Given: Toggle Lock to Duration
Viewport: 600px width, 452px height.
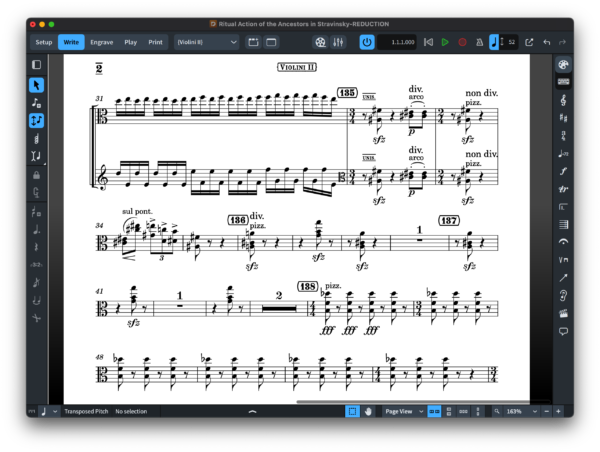Looking at the screenshot, I should (x=36, y=175).
